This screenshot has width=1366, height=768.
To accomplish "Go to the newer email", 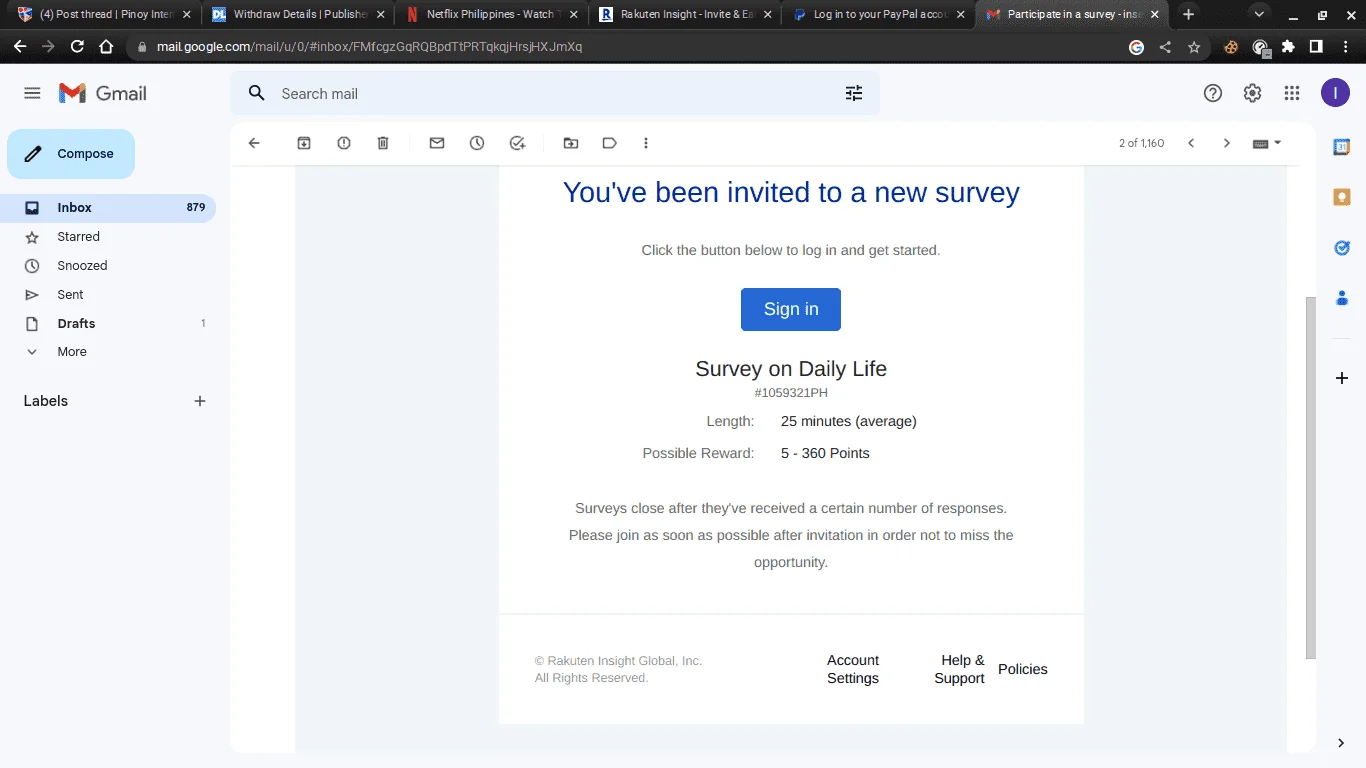I will coord(1191,143).
